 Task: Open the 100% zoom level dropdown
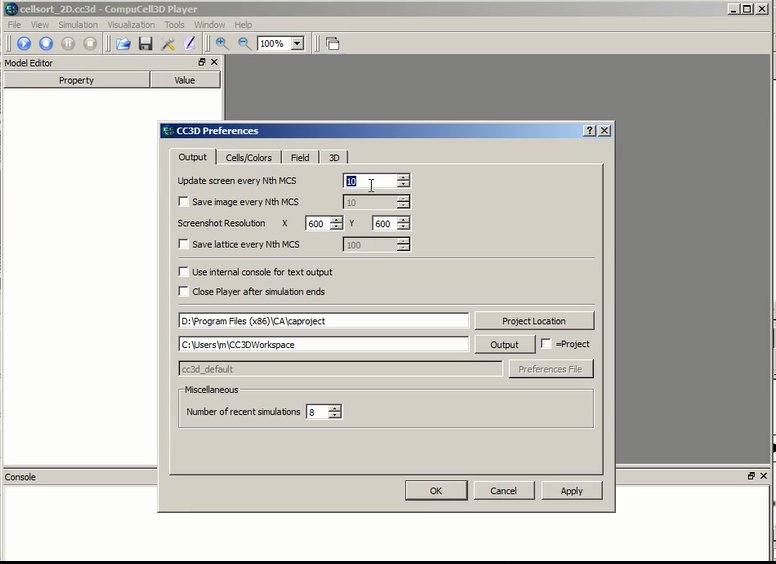pos(297,44)
